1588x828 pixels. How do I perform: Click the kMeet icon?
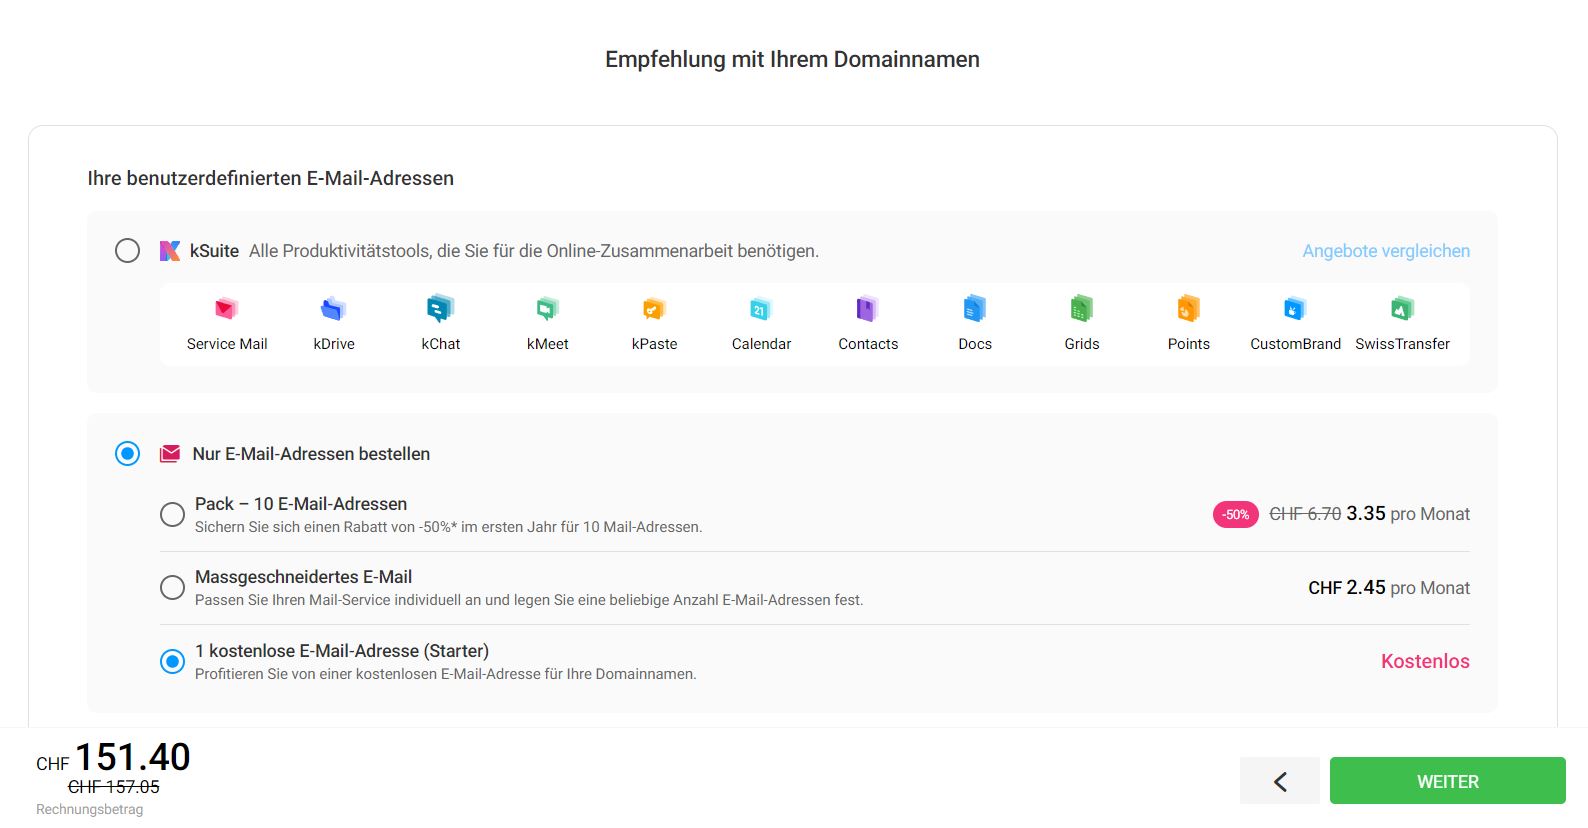tap(547, 309)
